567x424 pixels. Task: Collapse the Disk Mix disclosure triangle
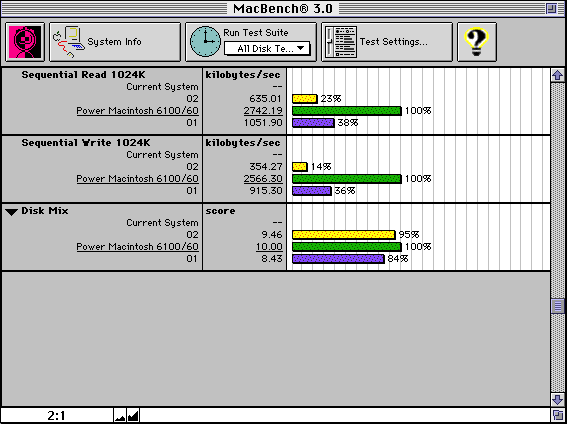(x=12, y=212)
